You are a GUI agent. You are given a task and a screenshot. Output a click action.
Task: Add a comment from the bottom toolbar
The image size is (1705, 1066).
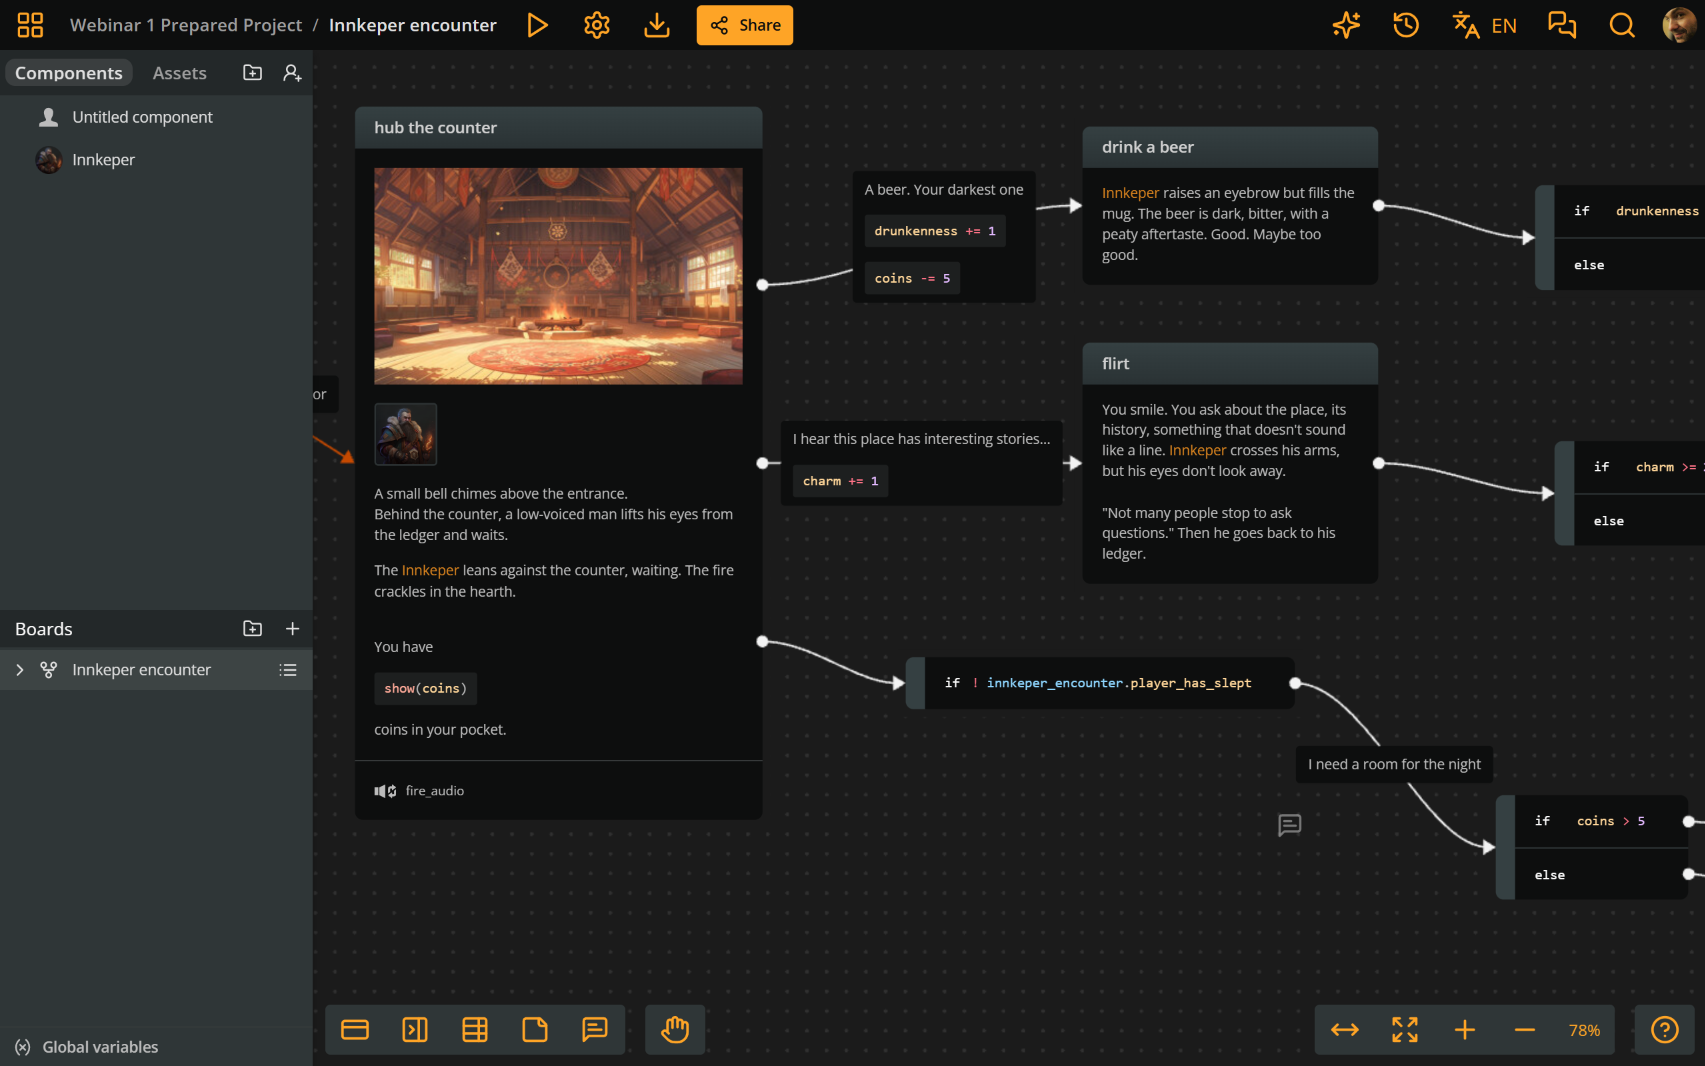click(595, 1030)
